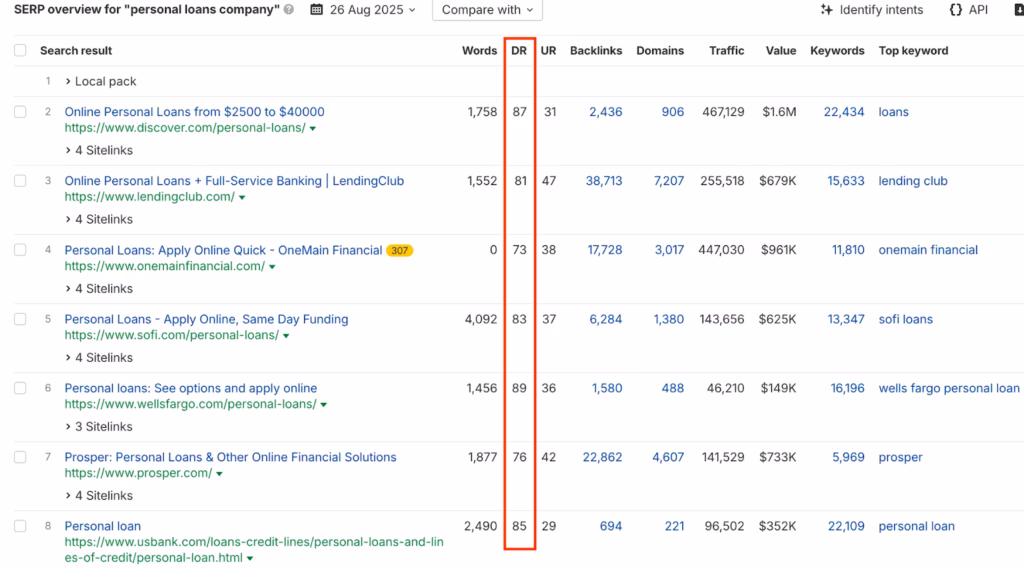Select the checkbox for the Wells Fargo row
The image size is (1024, 570).
coord(20,388)
